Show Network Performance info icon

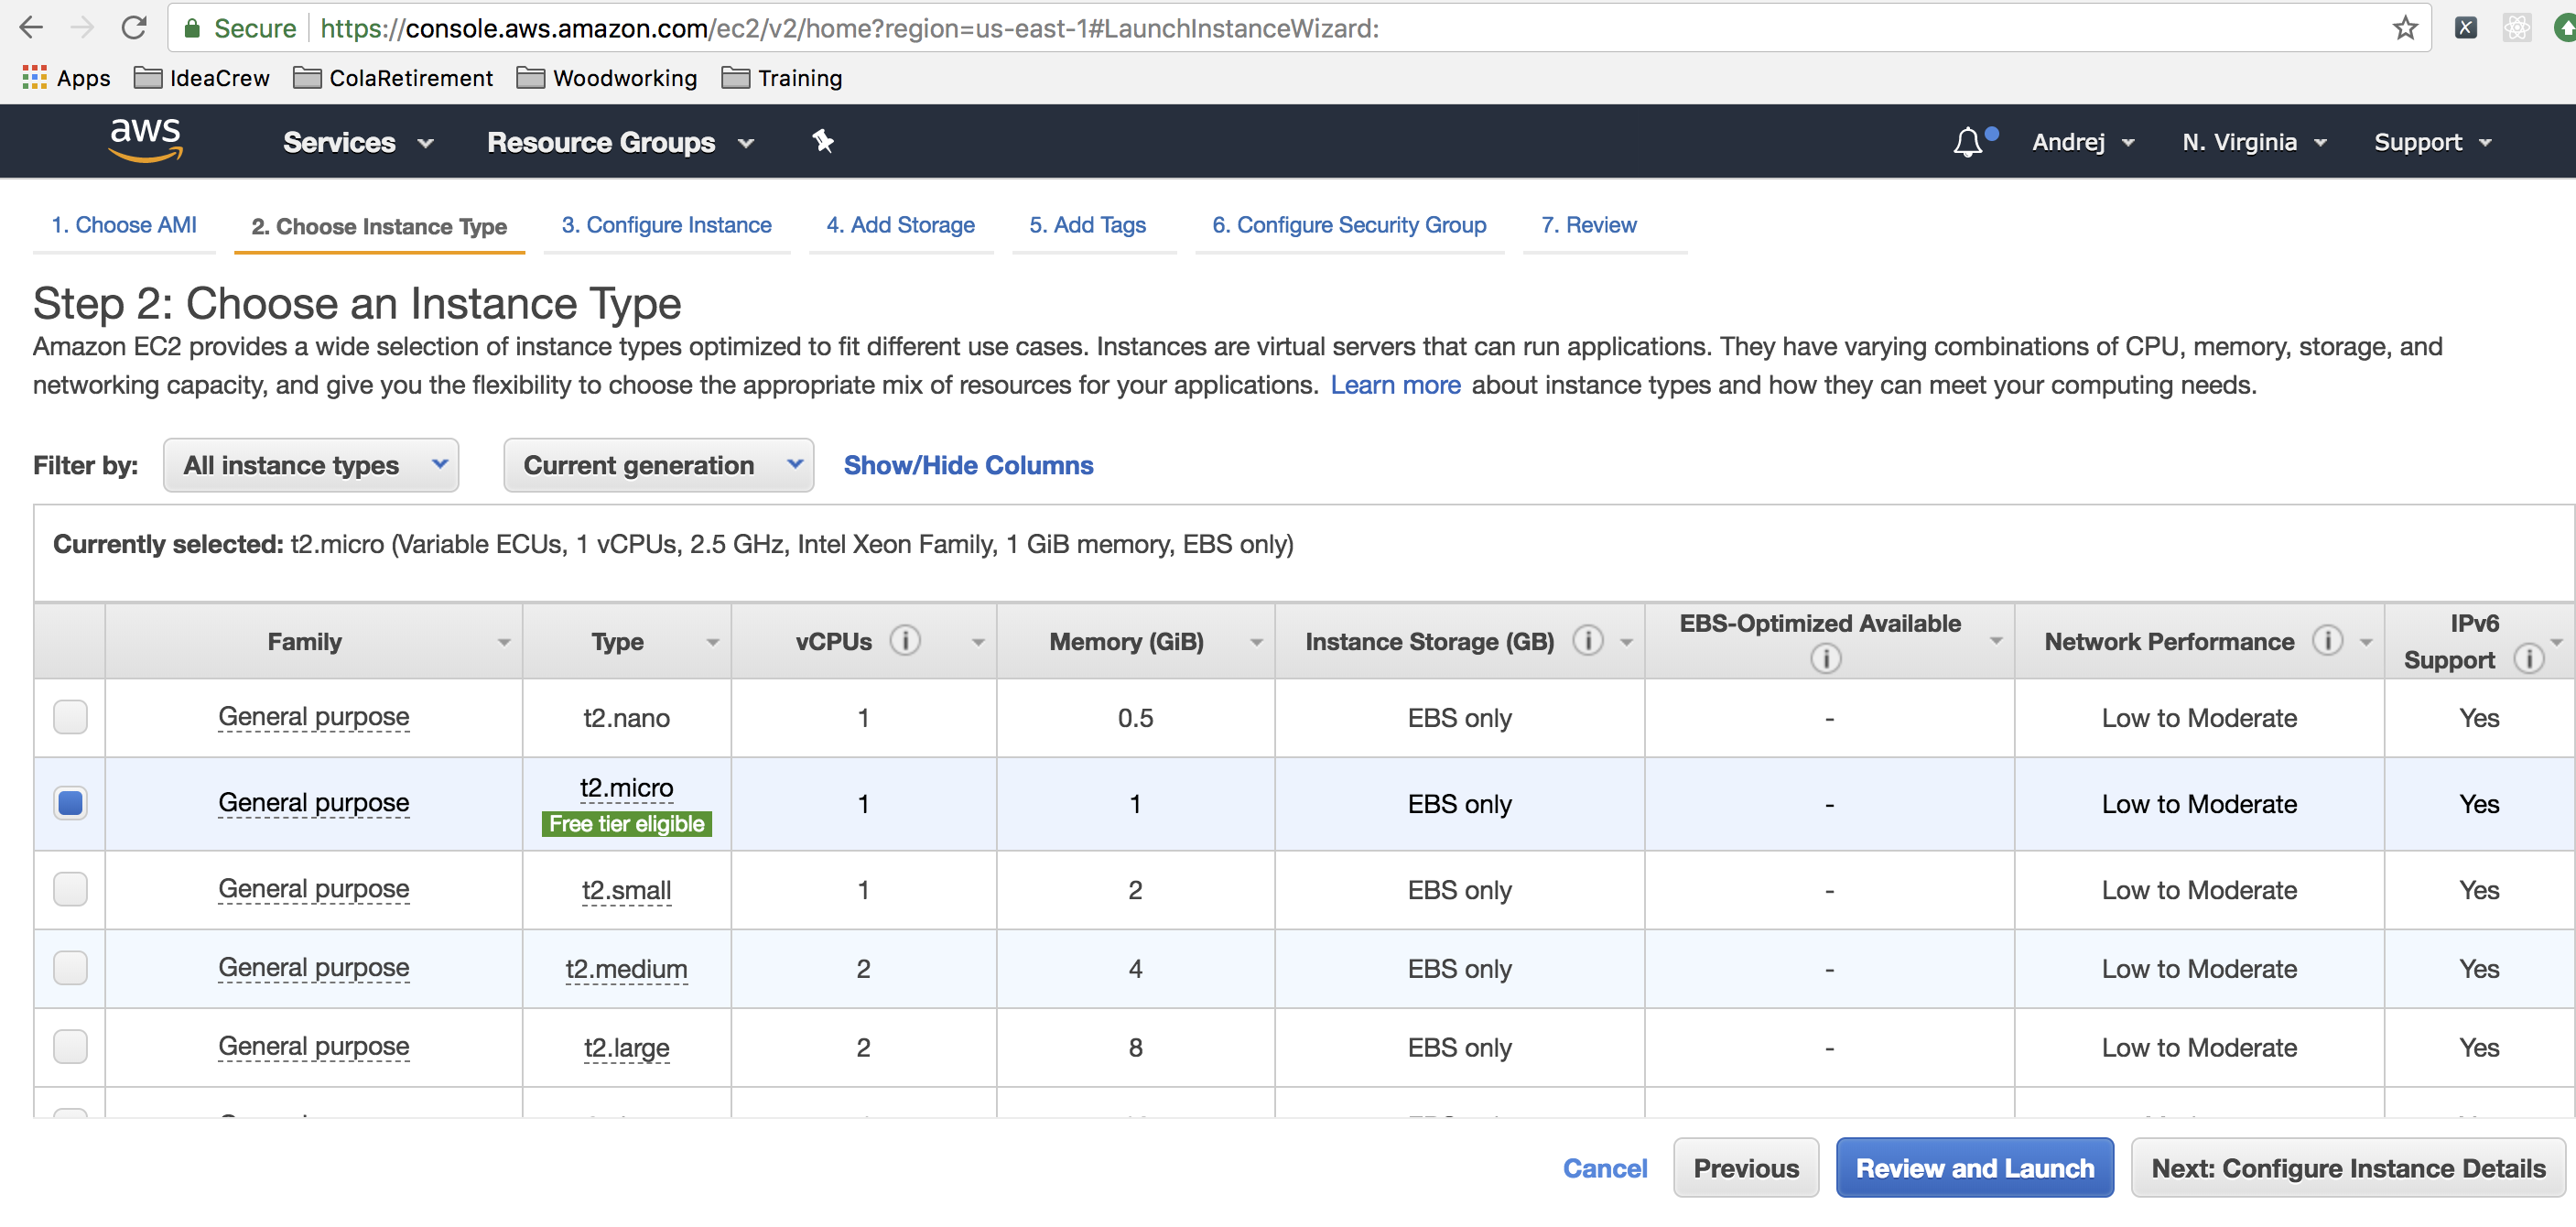(x=2327, y=640)
